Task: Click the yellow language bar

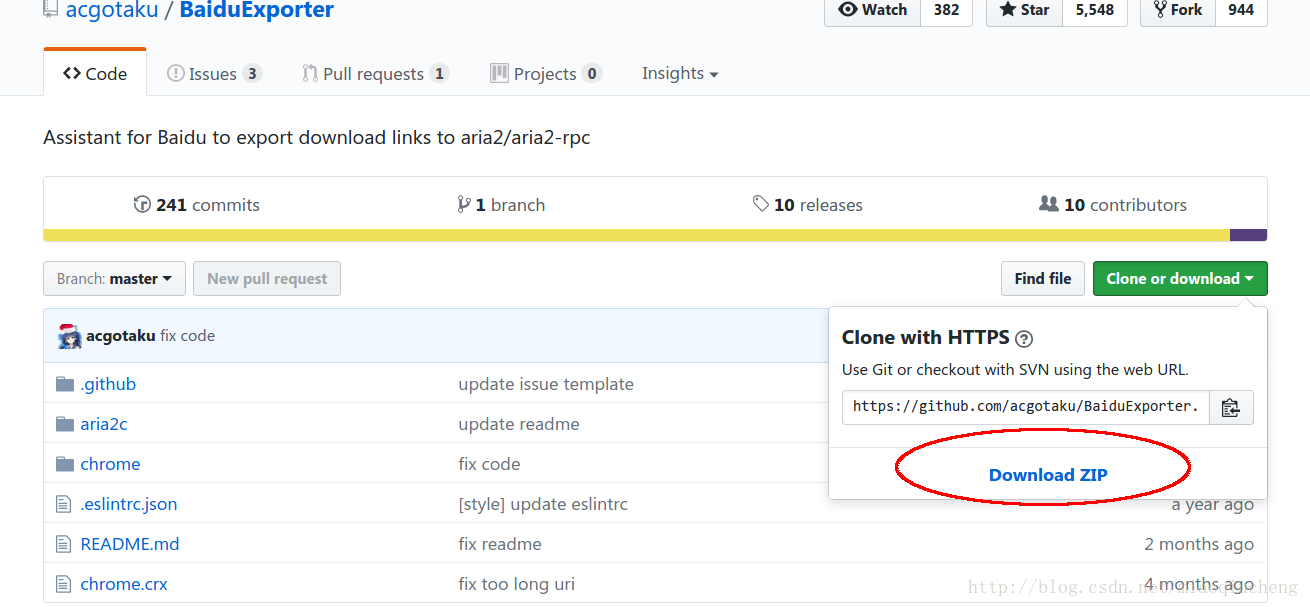Action: [x=636, y=236]
